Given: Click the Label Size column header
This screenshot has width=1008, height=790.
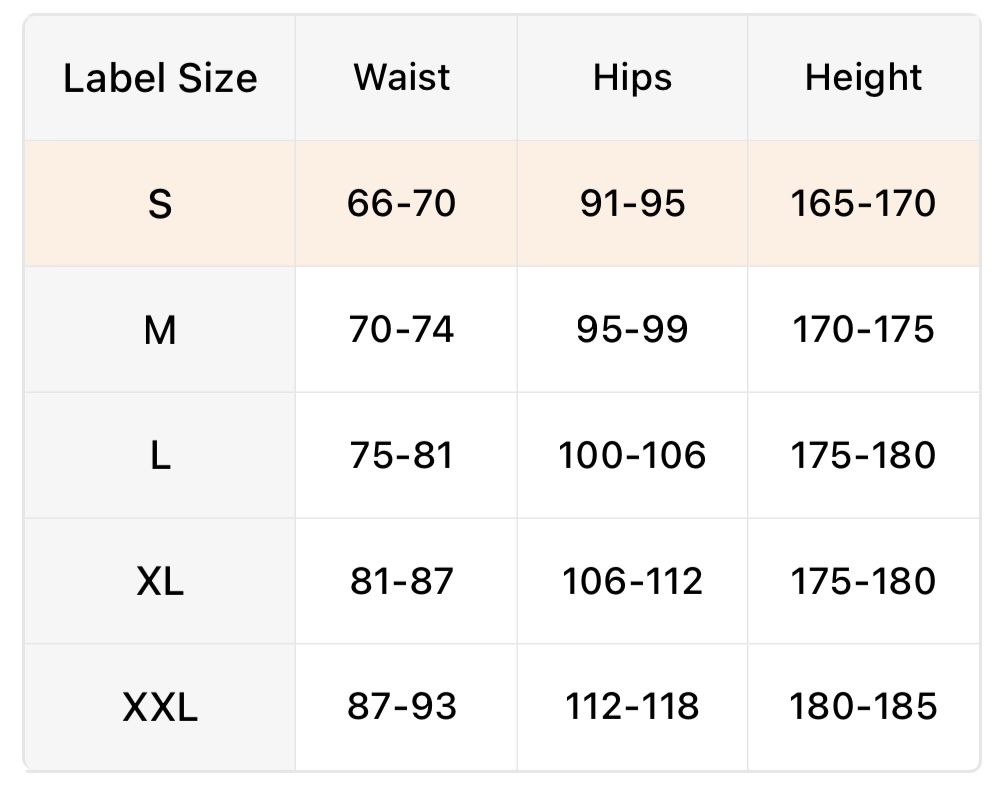Looking at the screenshot, I should click(x=160, y=78).
